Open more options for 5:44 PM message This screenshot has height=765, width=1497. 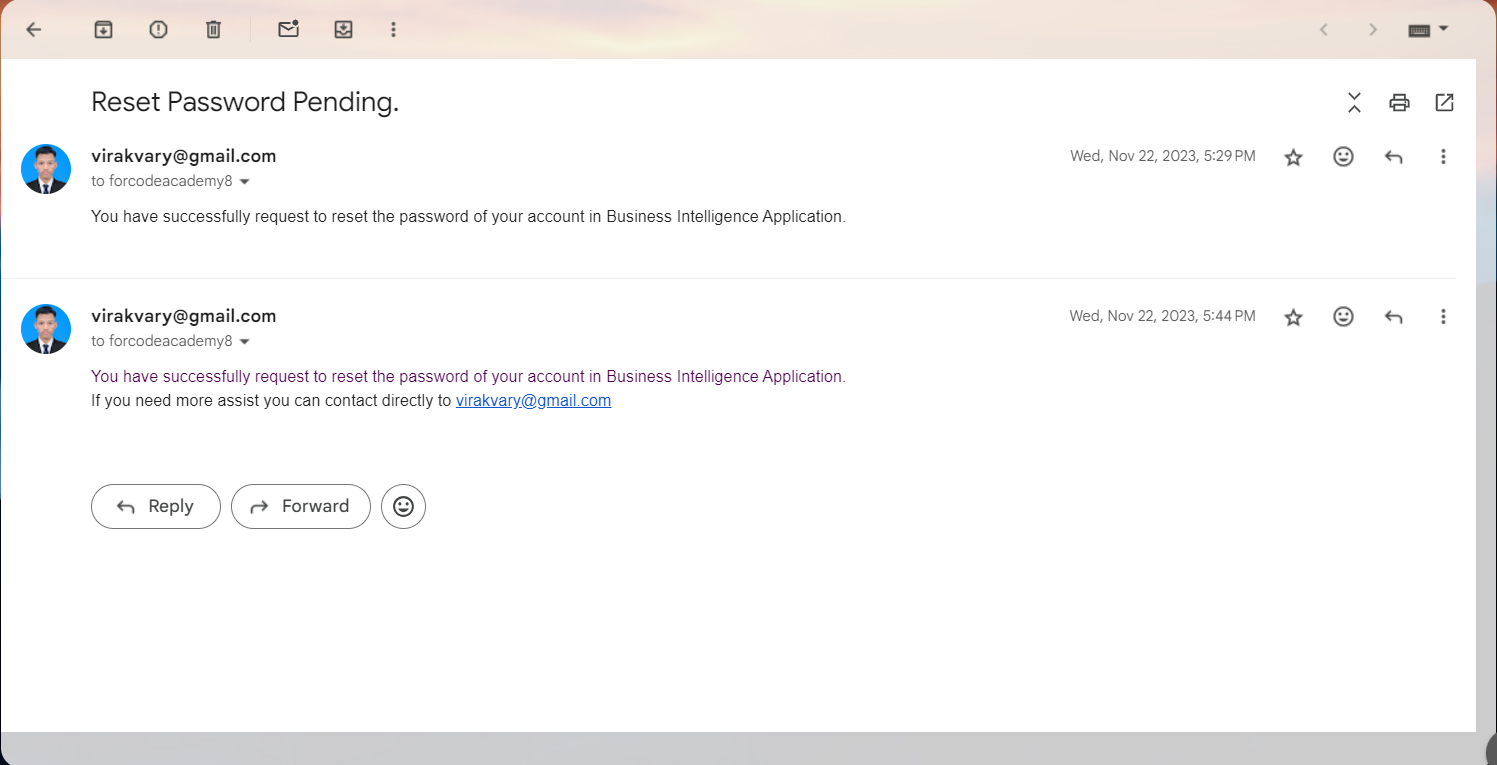point(1443,316)
